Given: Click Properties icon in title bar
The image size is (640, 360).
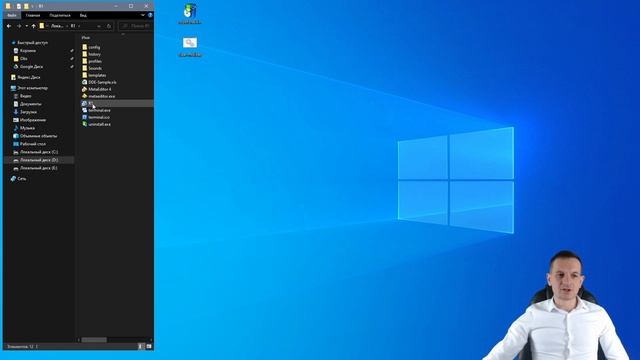Looking at the screenshot, I should coord(19,6).
